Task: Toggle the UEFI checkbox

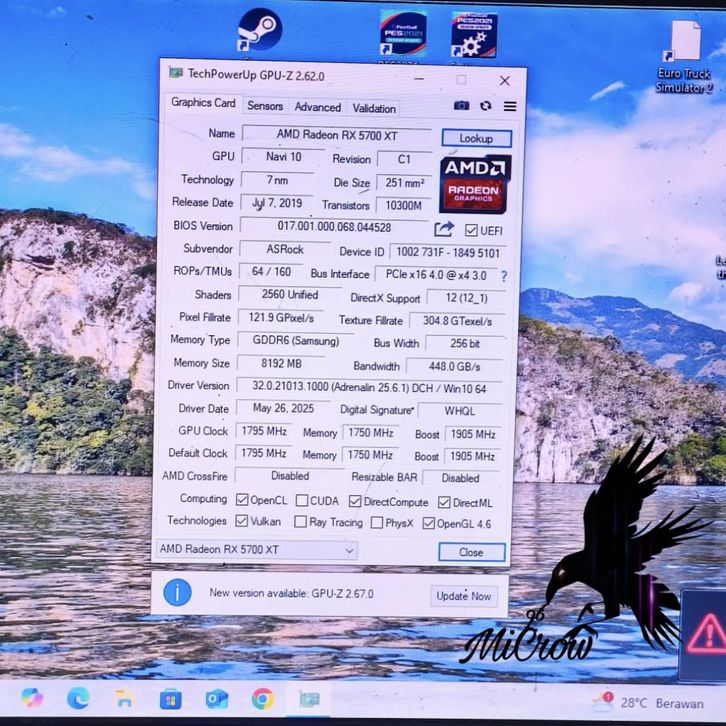Action: 471,230
